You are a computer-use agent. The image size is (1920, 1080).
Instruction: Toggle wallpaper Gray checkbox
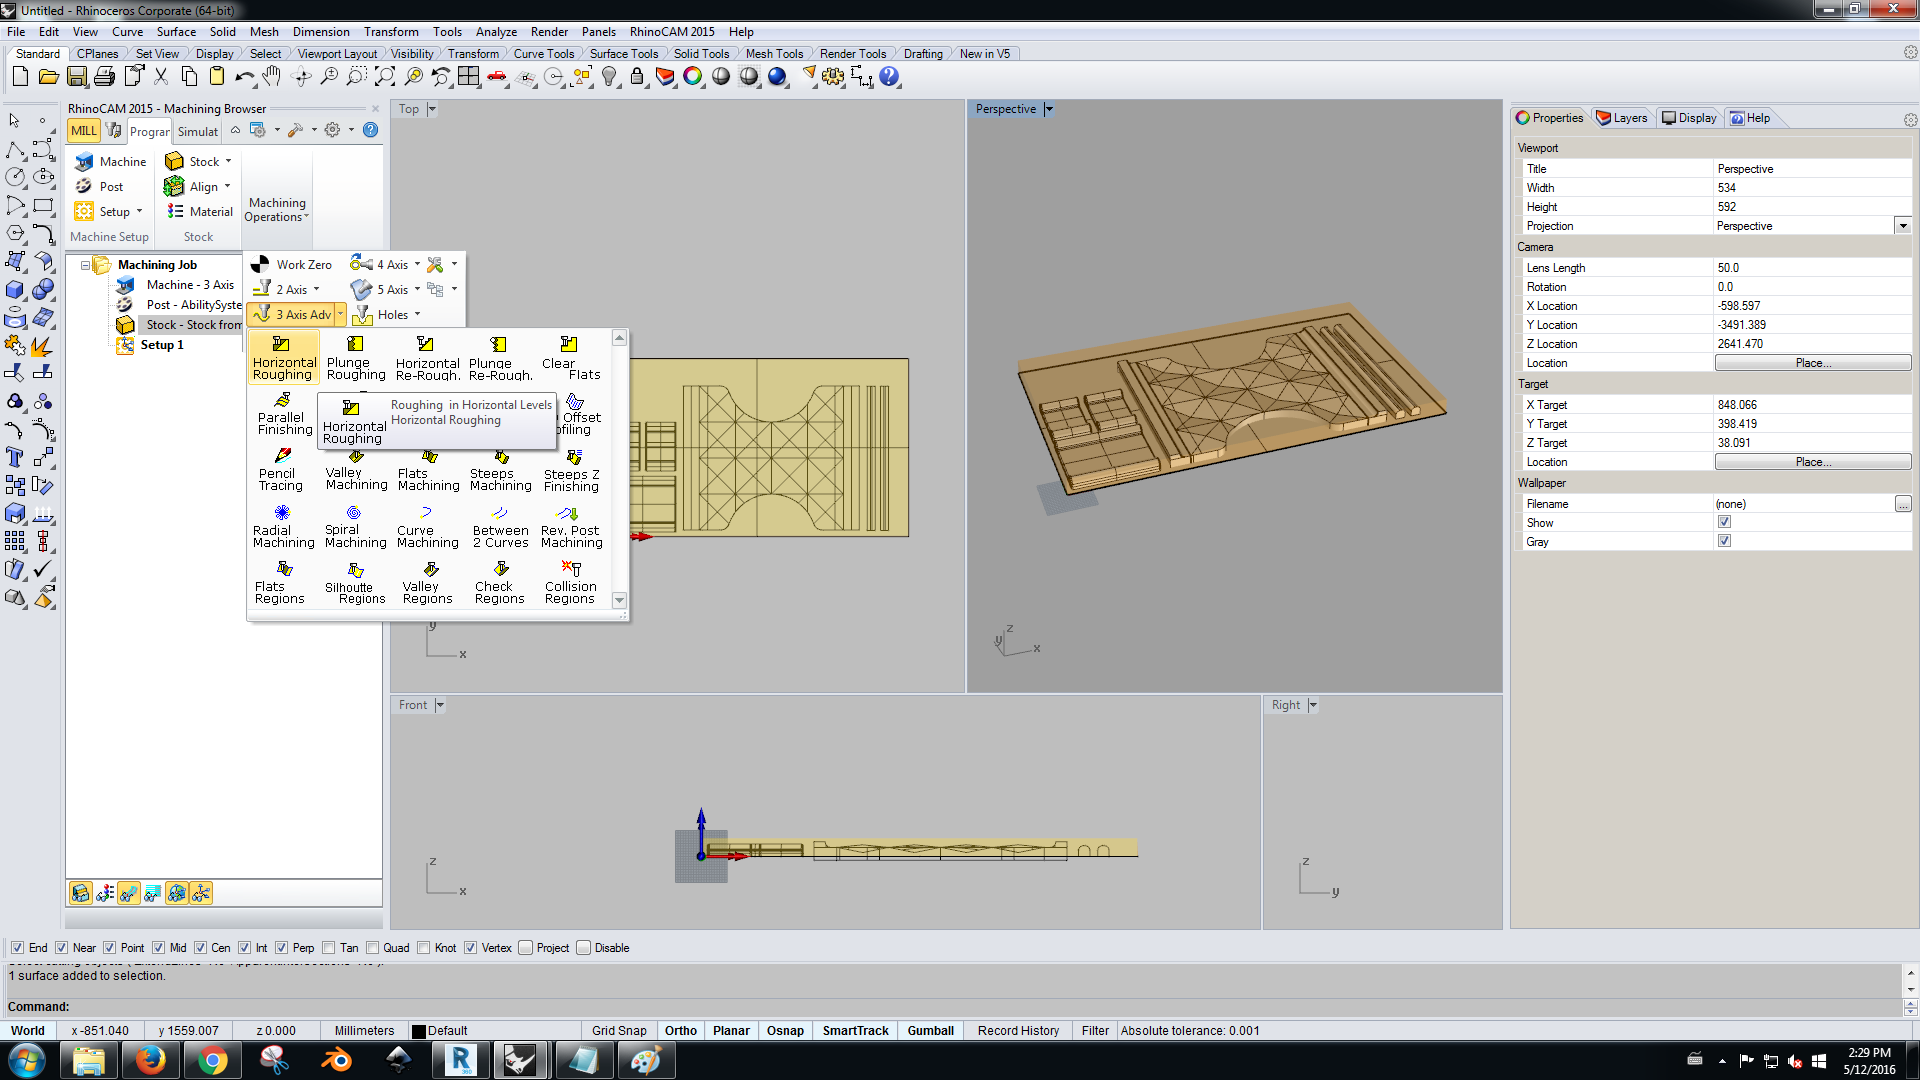[1724, 541]
